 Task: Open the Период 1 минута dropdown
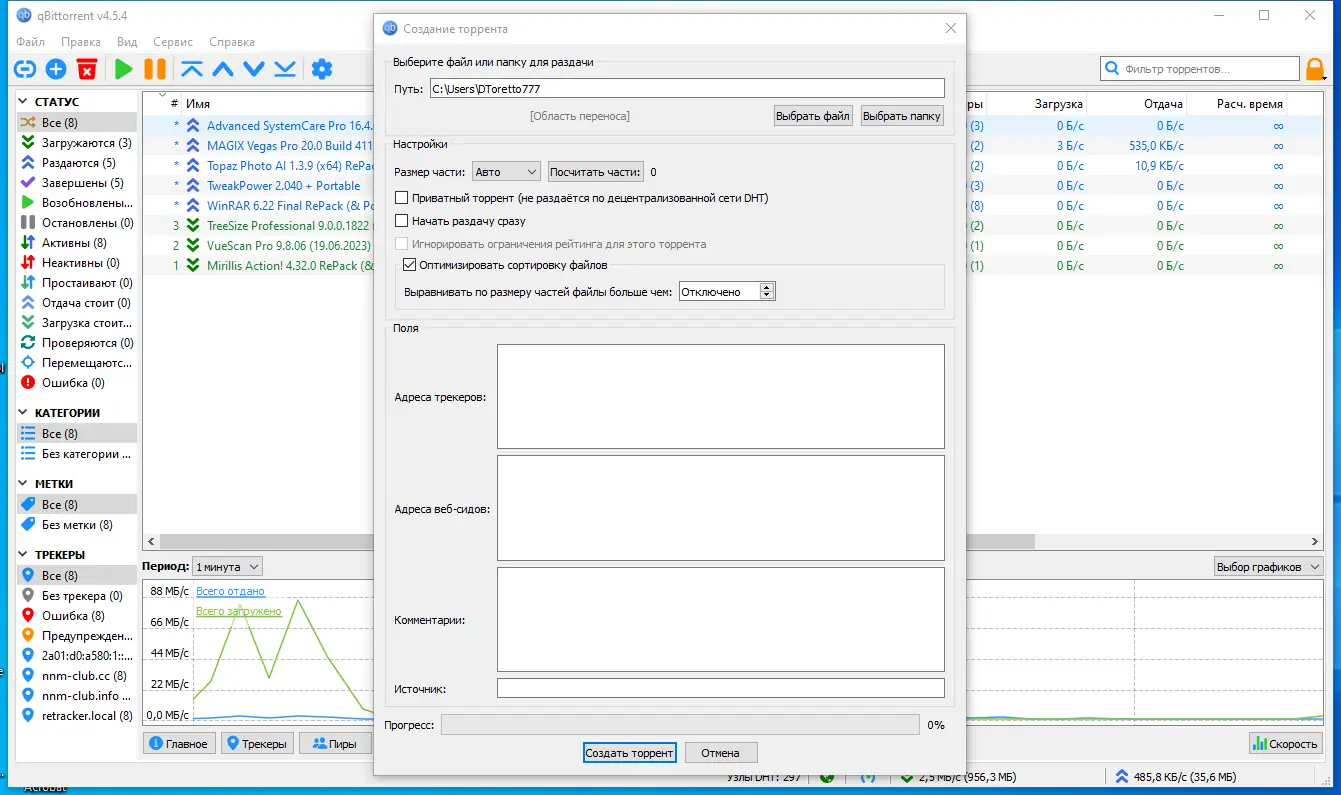pos(228,567)
